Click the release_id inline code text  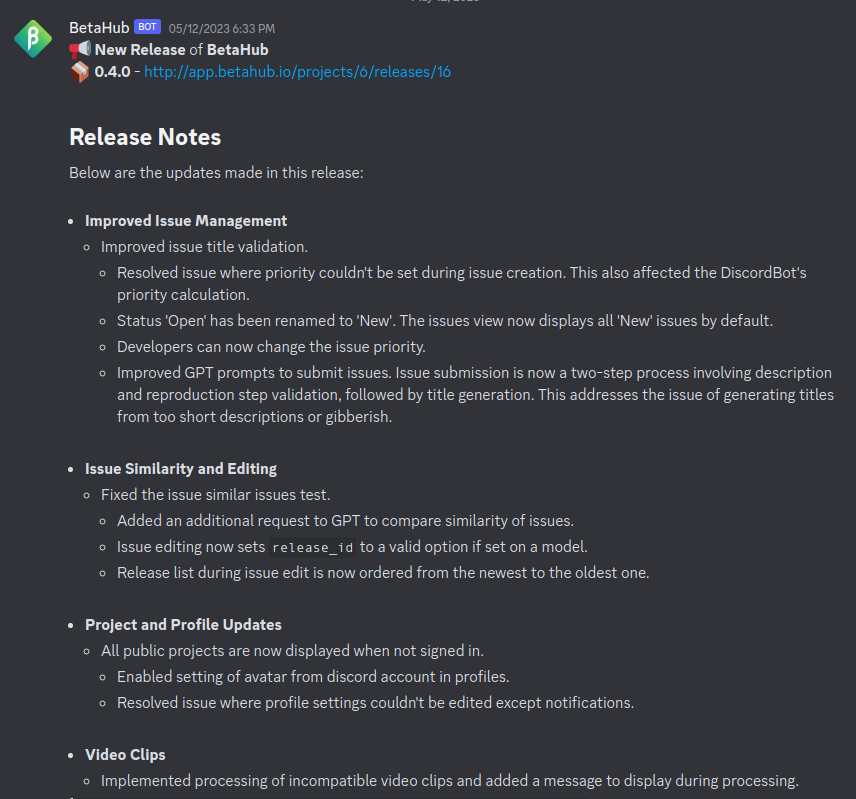[x=314, y=547]
